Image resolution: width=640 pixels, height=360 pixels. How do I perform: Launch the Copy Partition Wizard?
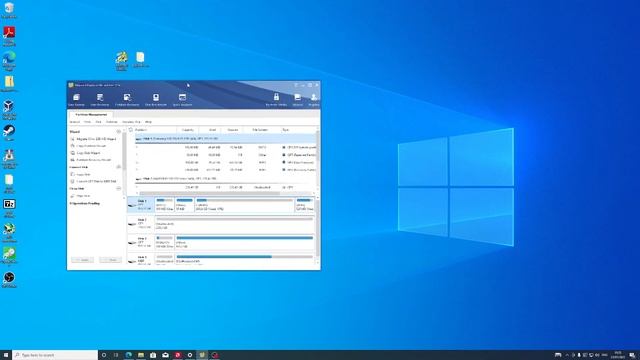click(x=88, y=146)
